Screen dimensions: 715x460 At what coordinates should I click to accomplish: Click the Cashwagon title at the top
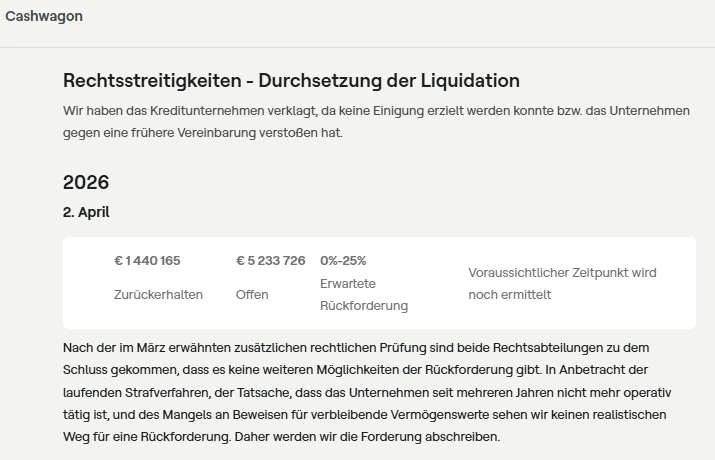click(x=44, y=17)
